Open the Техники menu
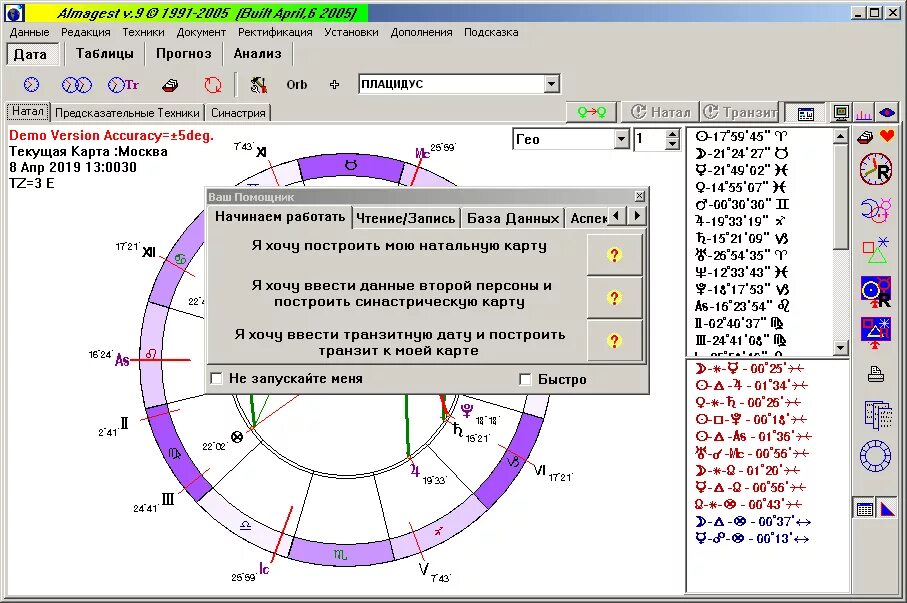This screenshot has width=907, height=603. click(x=143, y=32)
